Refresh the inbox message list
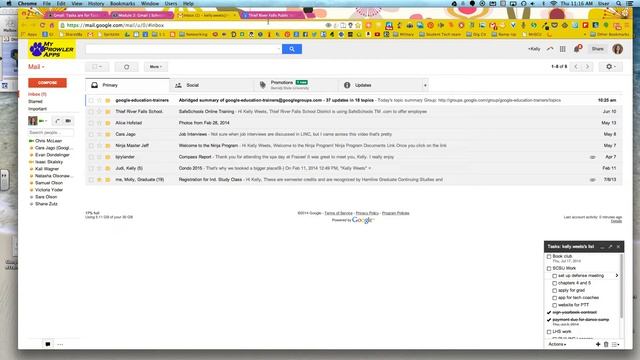 127,67
